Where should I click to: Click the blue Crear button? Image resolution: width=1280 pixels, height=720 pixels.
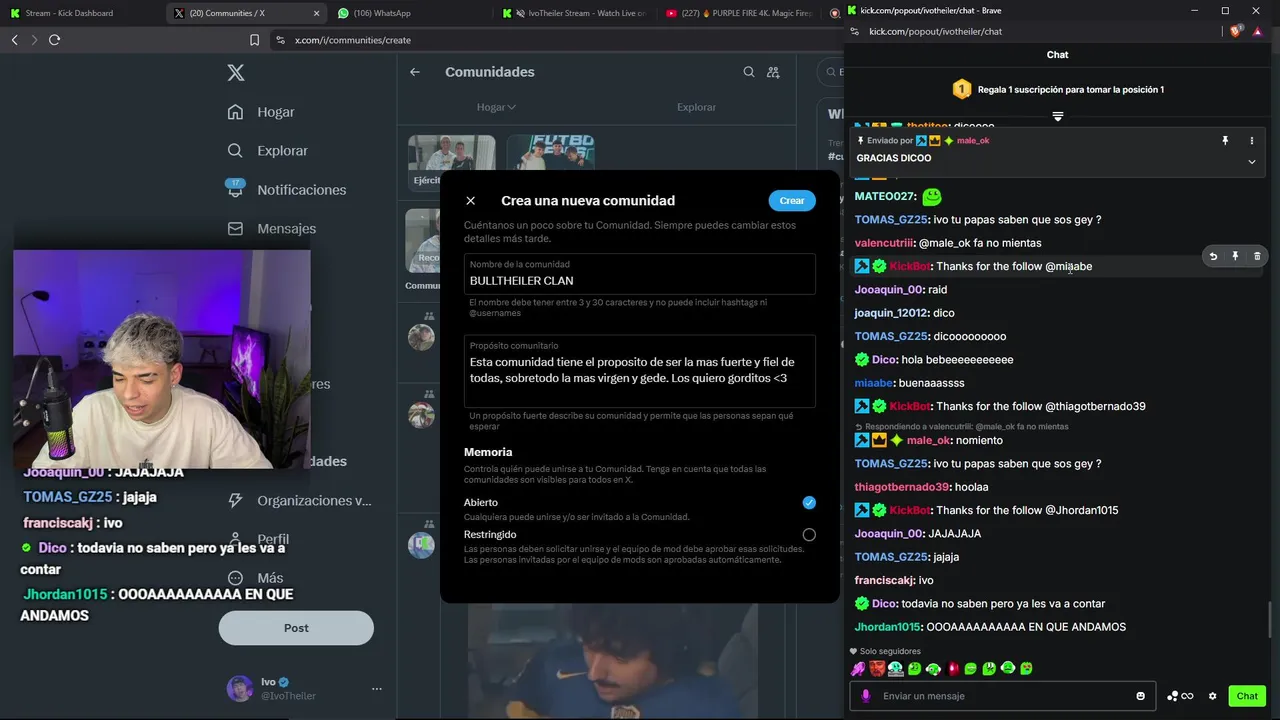click(x=792, y=201)
